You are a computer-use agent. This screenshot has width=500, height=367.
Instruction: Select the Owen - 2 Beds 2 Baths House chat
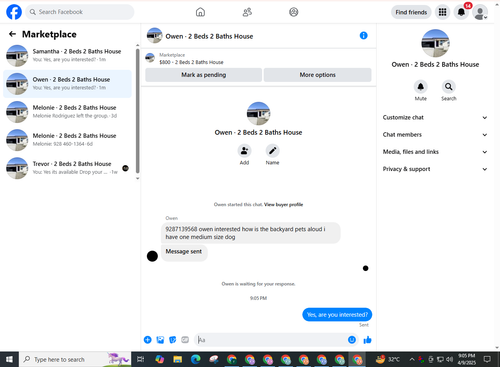tap(67, 84)
